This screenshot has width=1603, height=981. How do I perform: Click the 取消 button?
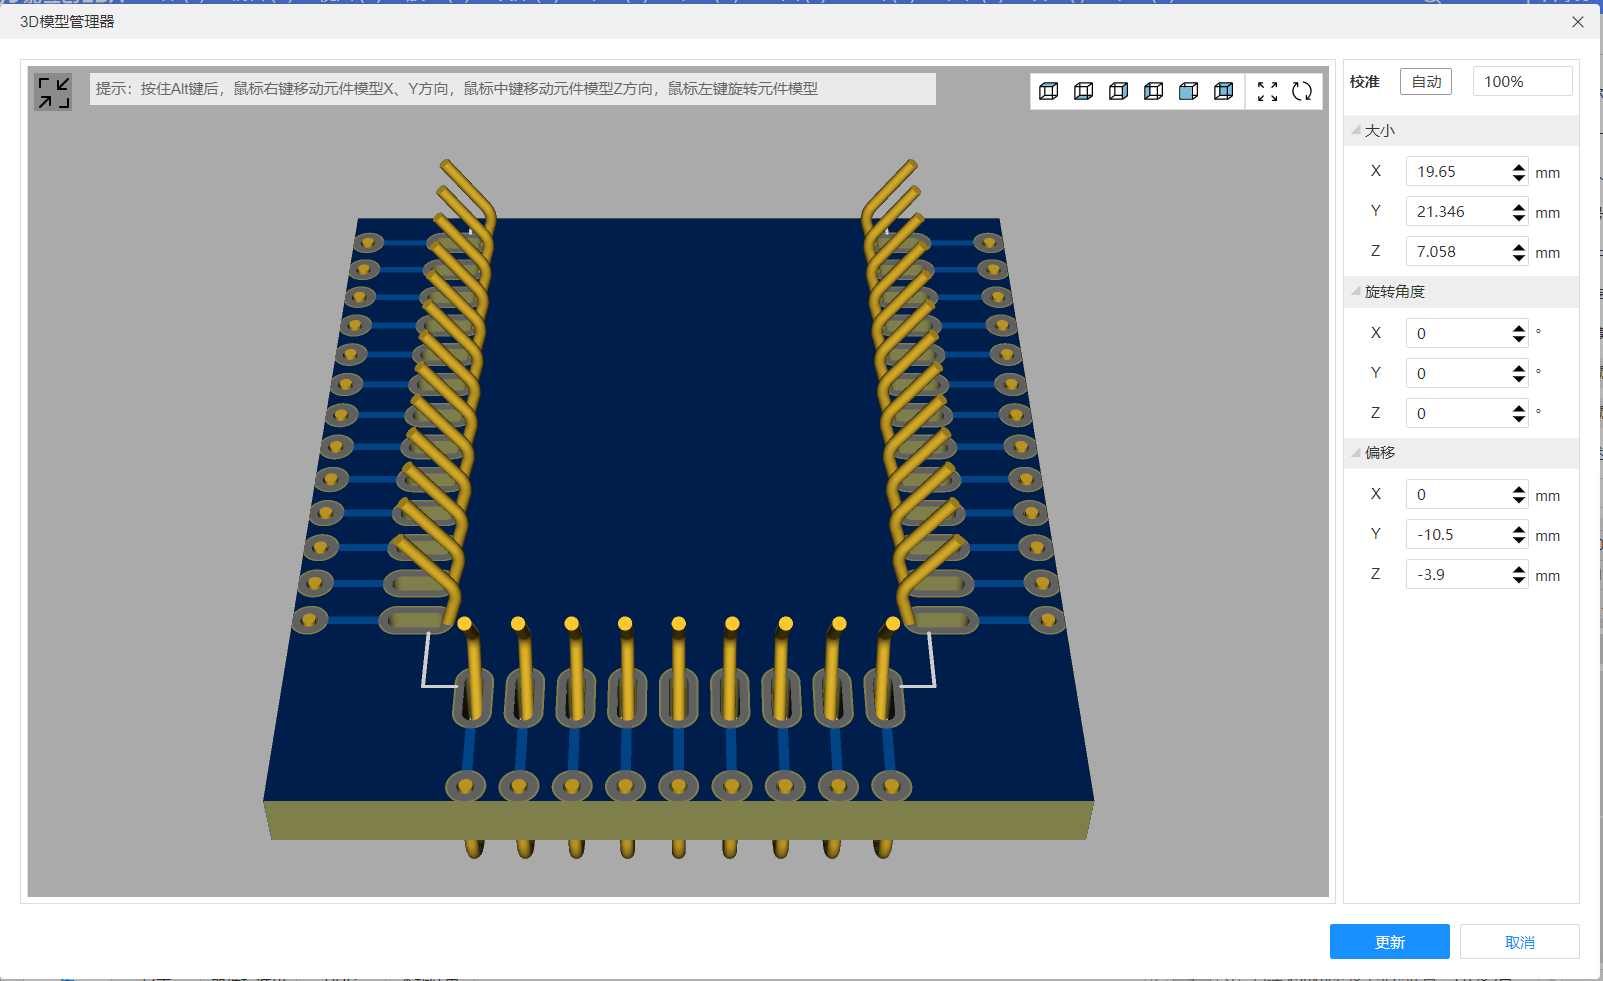coord(1519,942)
